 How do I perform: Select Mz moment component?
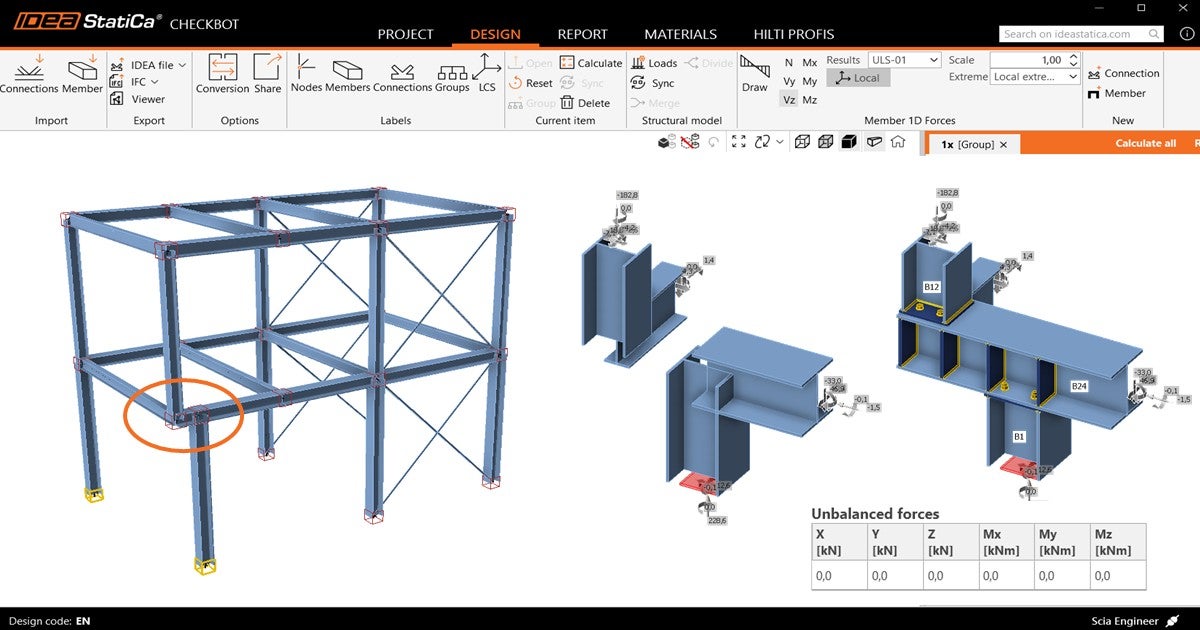(810, 99)
